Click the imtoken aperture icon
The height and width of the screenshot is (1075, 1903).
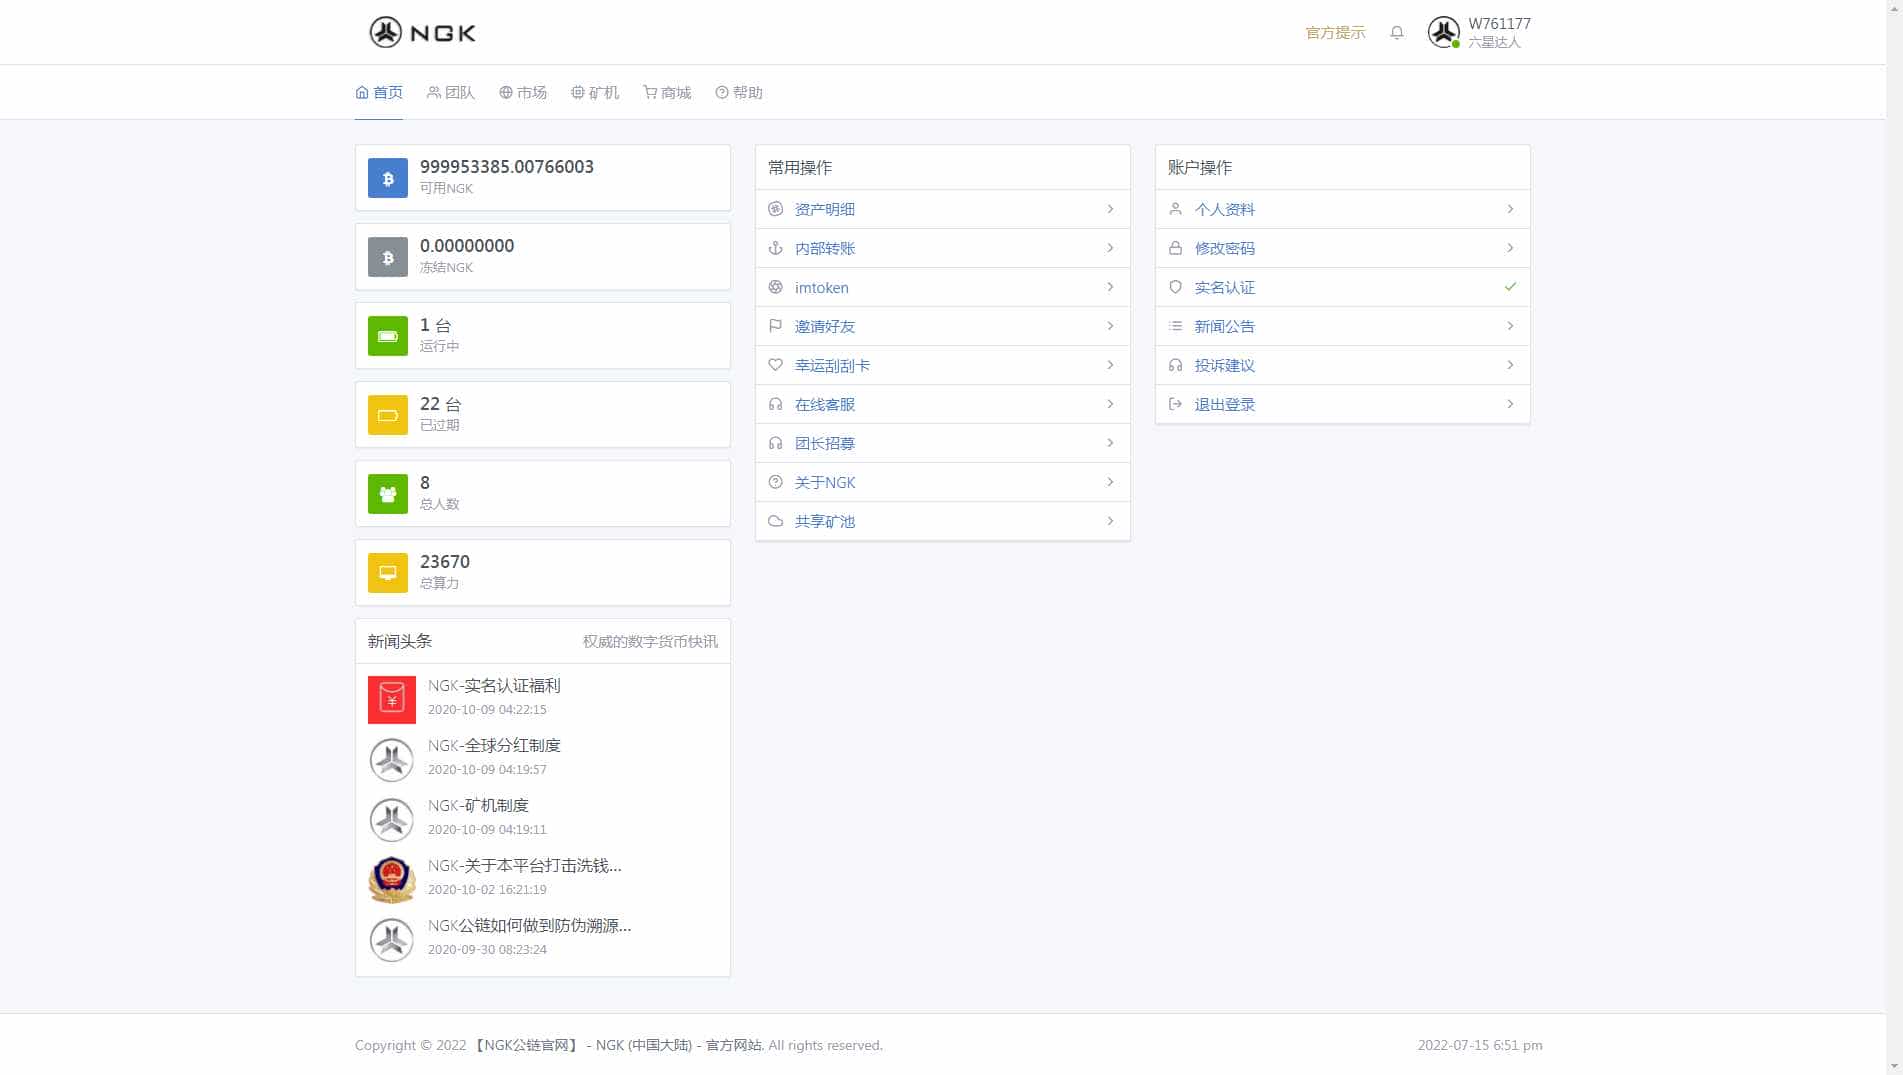pyautogui.click(x=775, y=287)
